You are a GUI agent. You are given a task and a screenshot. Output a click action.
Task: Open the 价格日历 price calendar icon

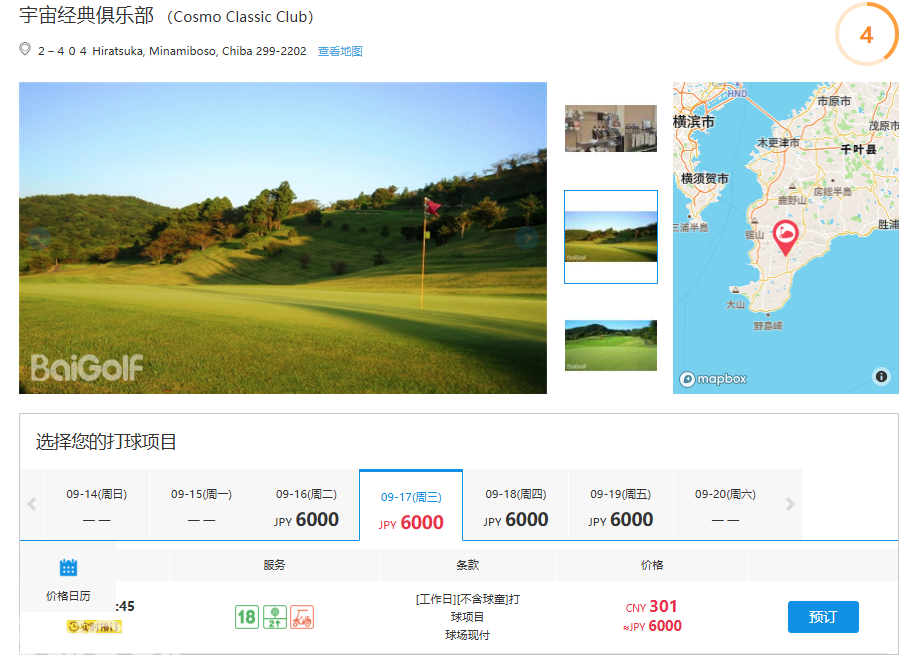click(68, 568)
